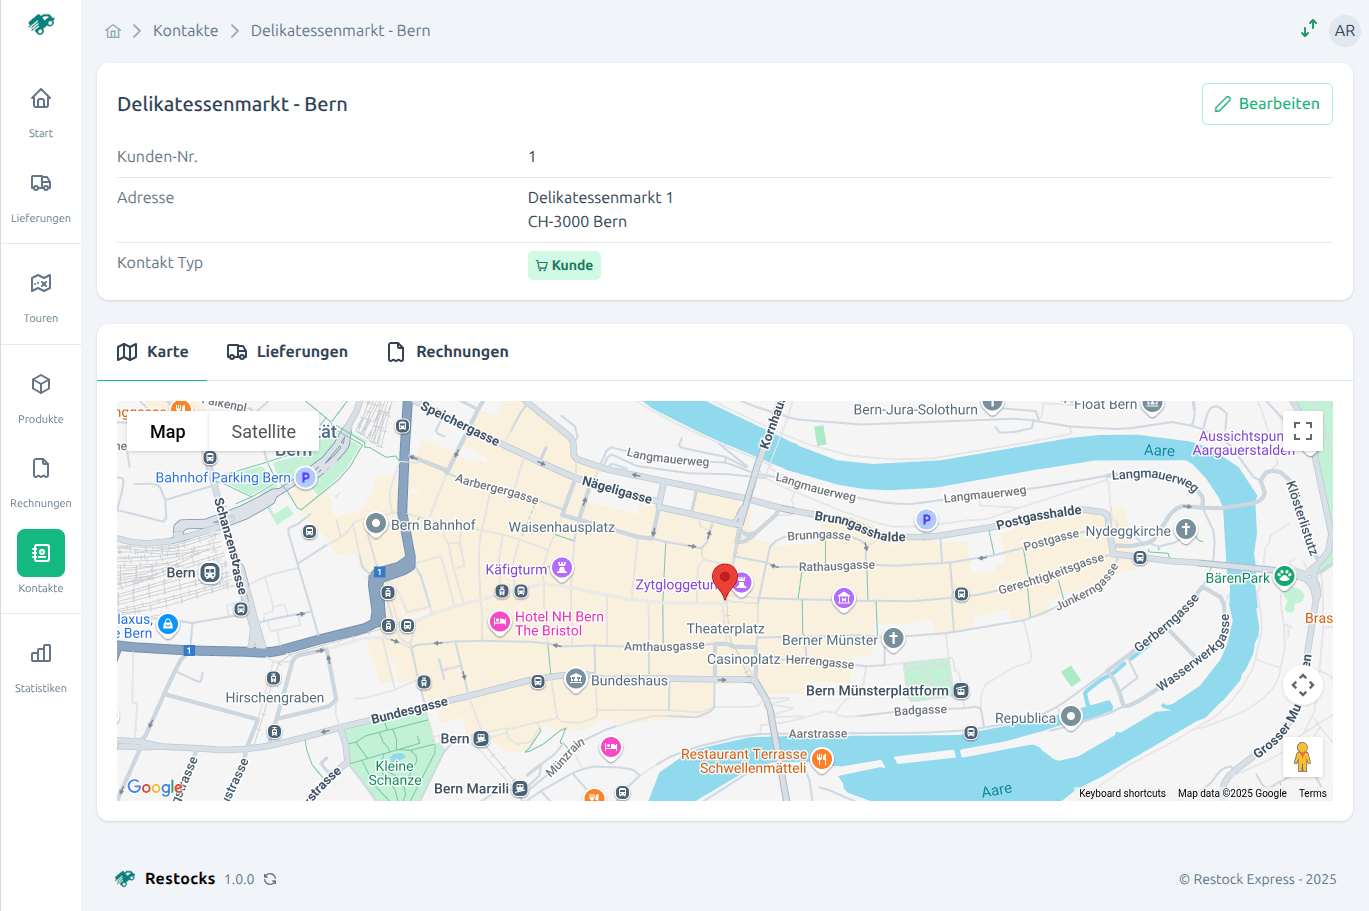Click the CH-3000 Bern address text
Image resolution: width=1369 pixels, height=911 pixels.
[x=577, y=222]
